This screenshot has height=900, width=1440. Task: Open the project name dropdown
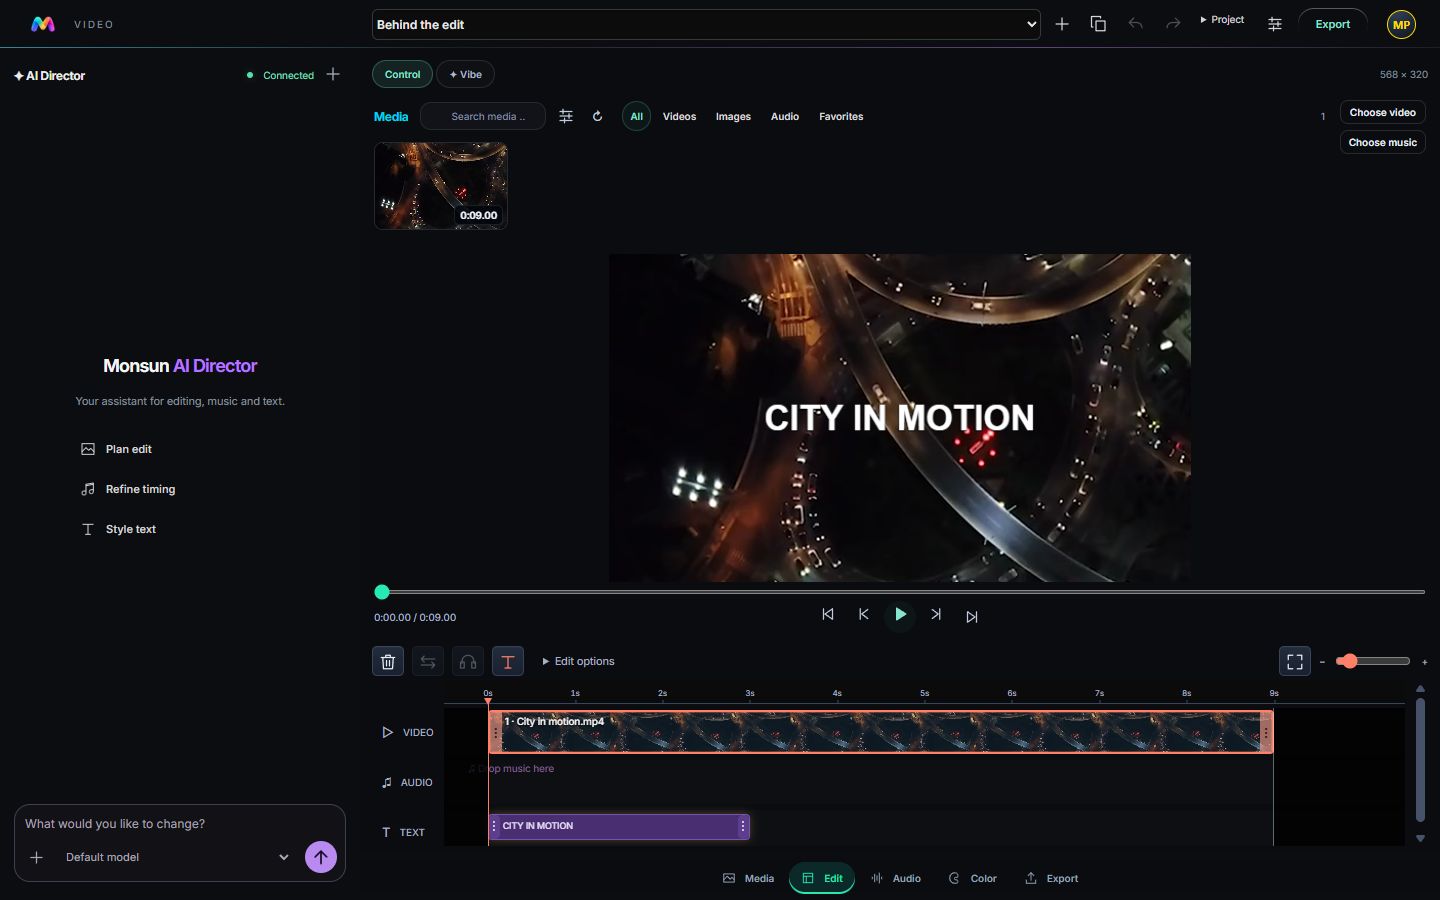[706, 24]
